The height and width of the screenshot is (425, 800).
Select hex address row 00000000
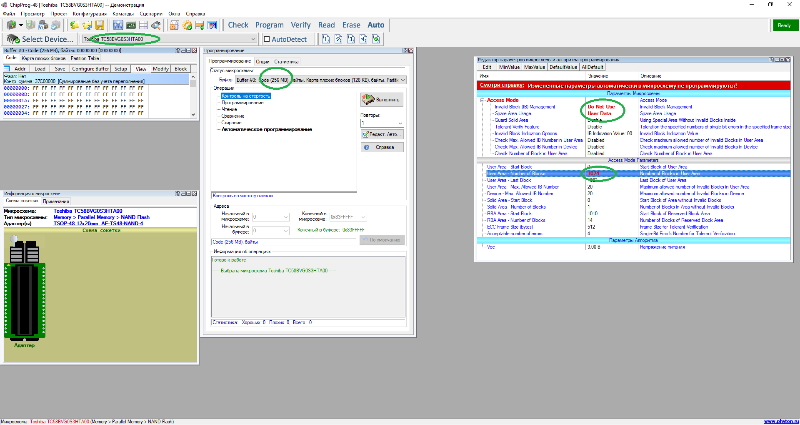[74, 88]
